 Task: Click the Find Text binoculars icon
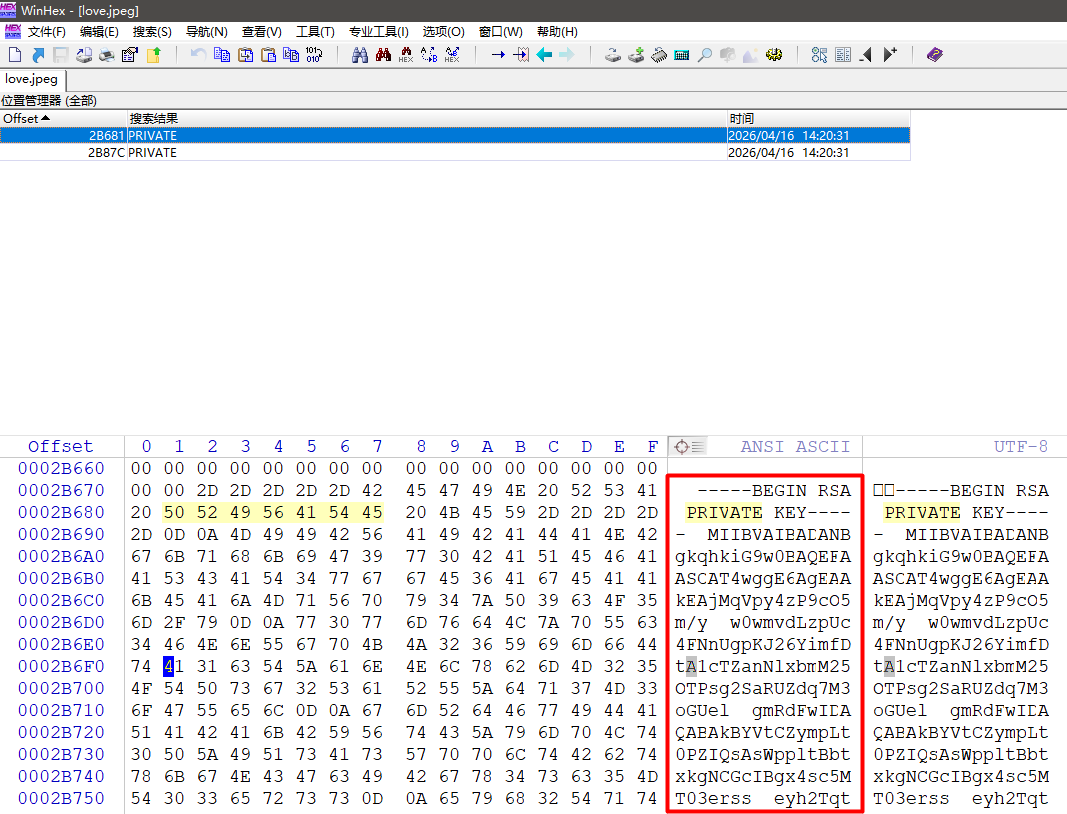click(x=360, y=55)
